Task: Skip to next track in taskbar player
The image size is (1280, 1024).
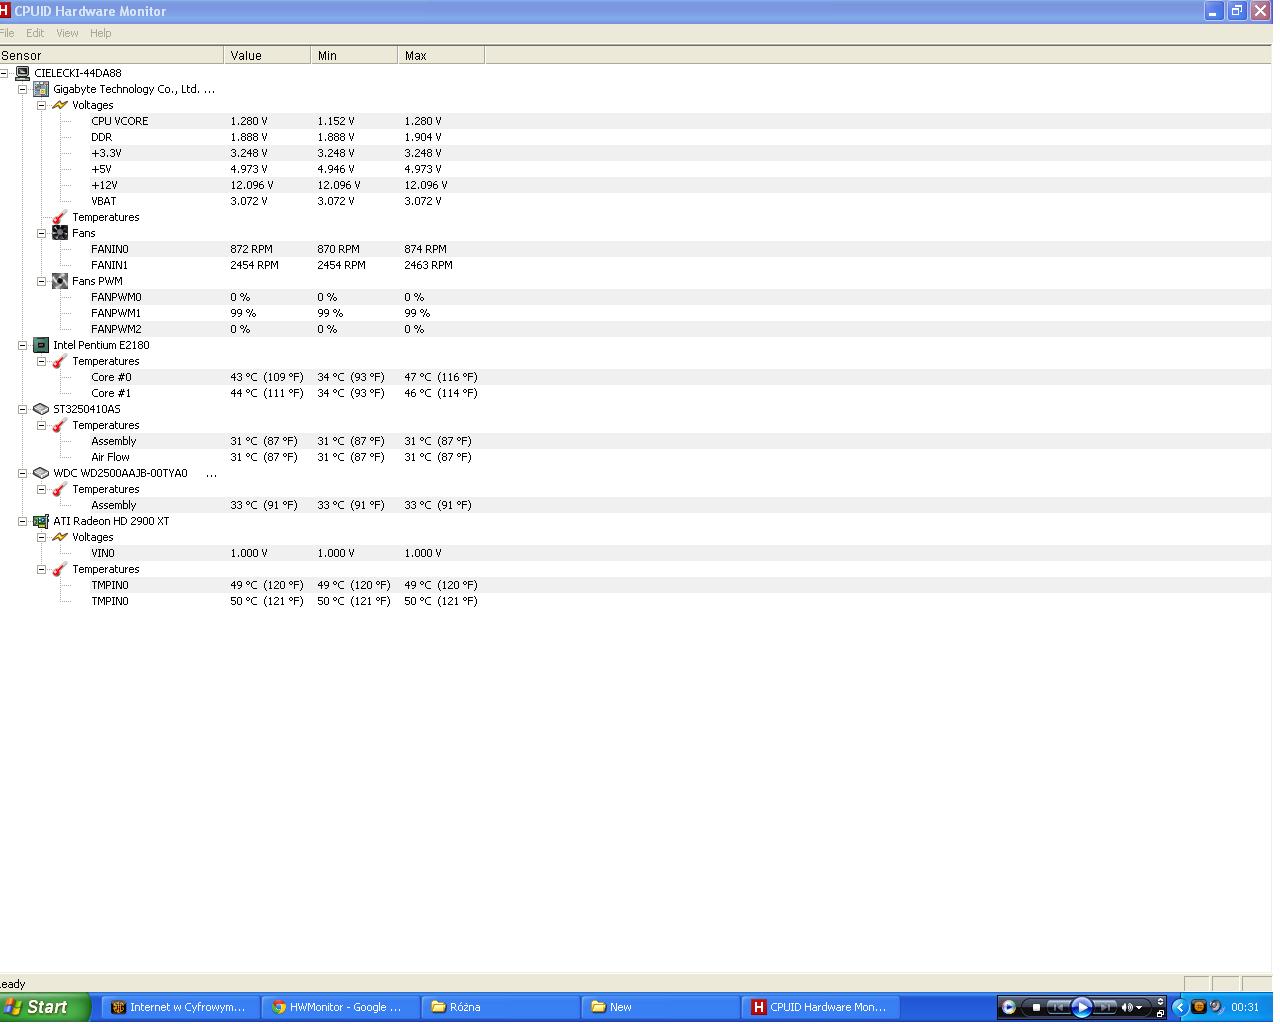Action: 1104,1007
